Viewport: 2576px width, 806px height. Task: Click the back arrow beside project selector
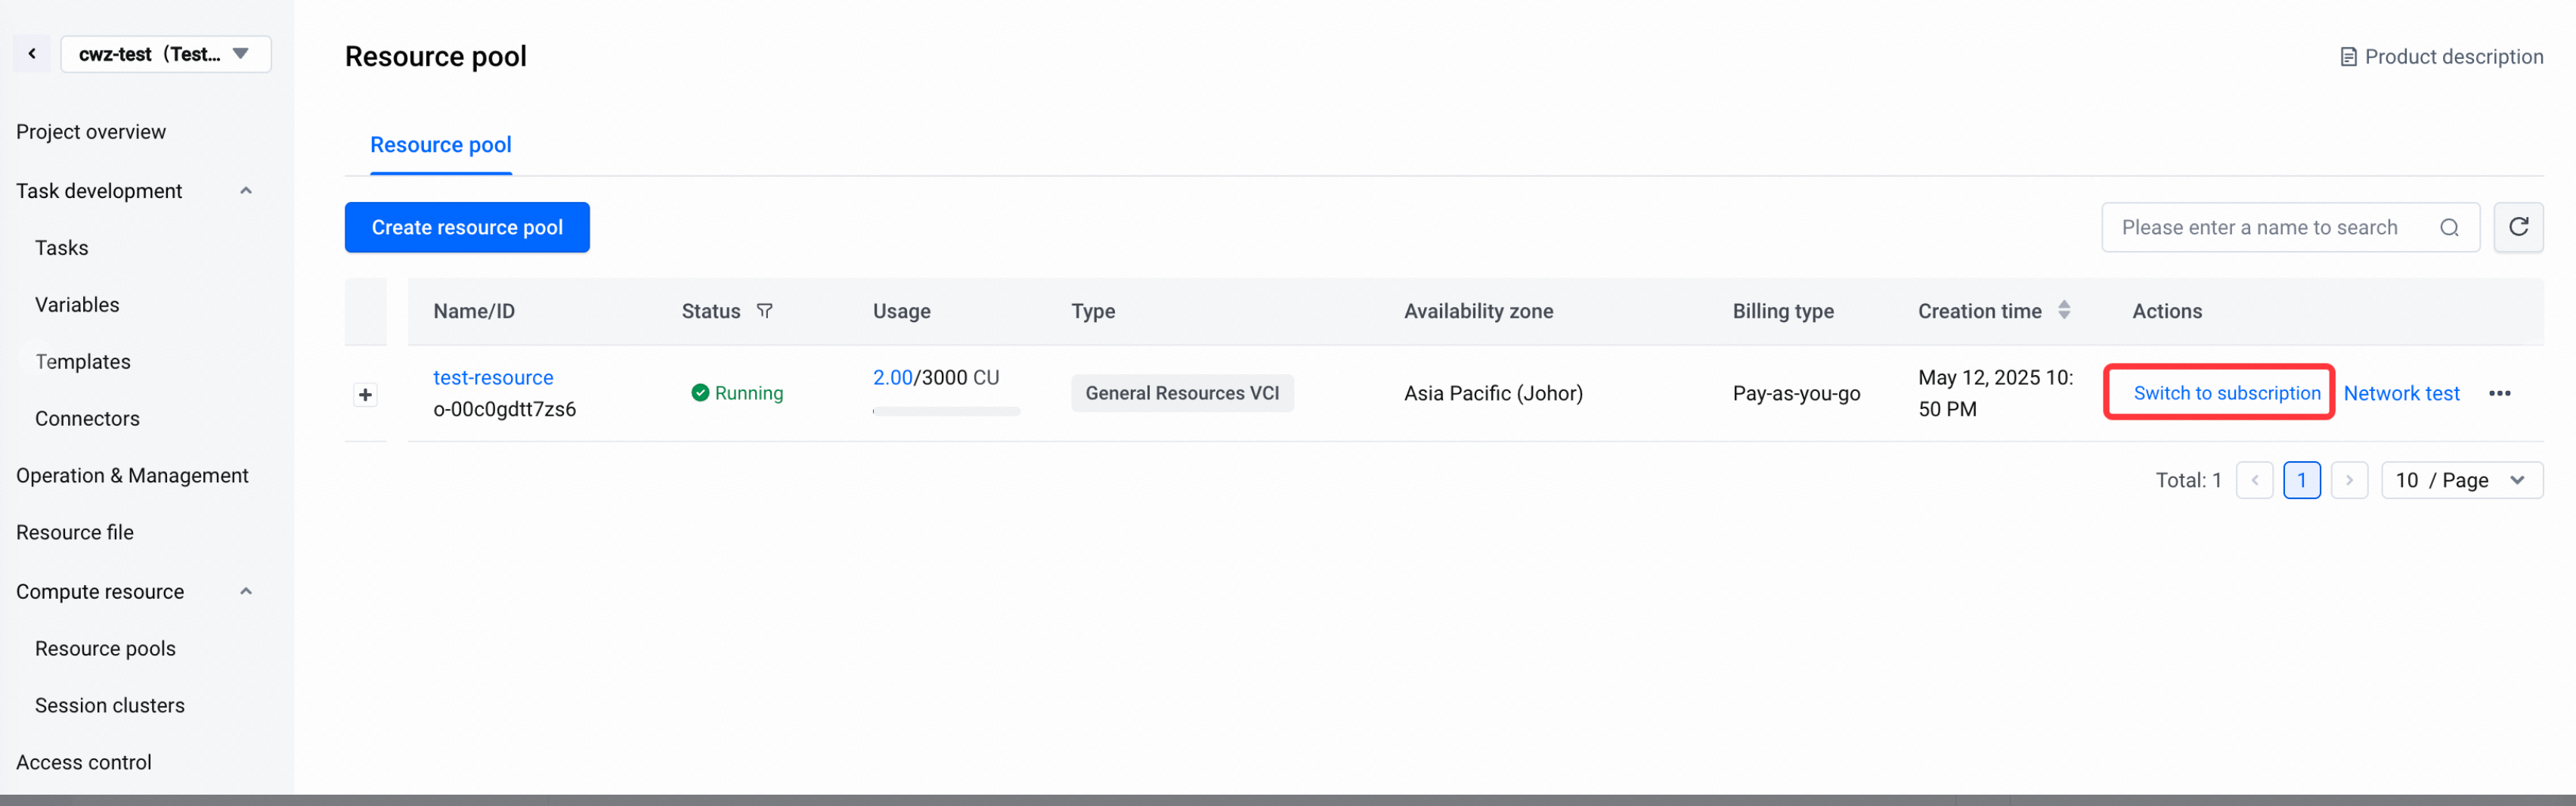click(x=32, y=54)
